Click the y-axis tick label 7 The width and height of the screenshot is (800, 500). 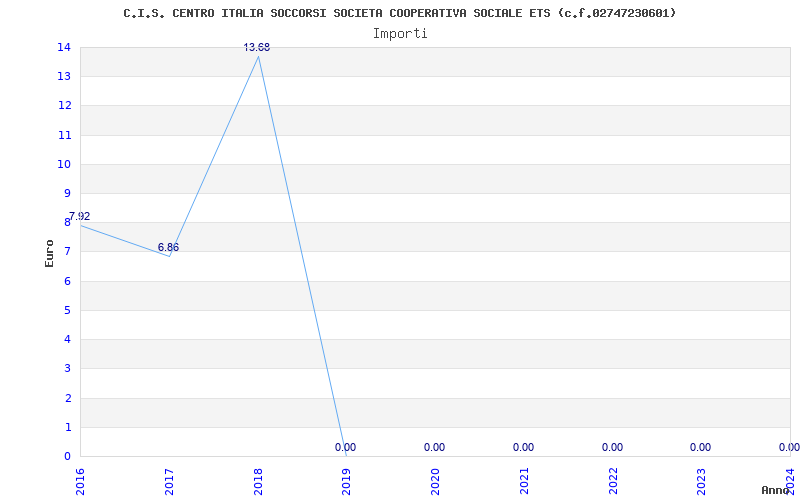(x=67, y=252)
